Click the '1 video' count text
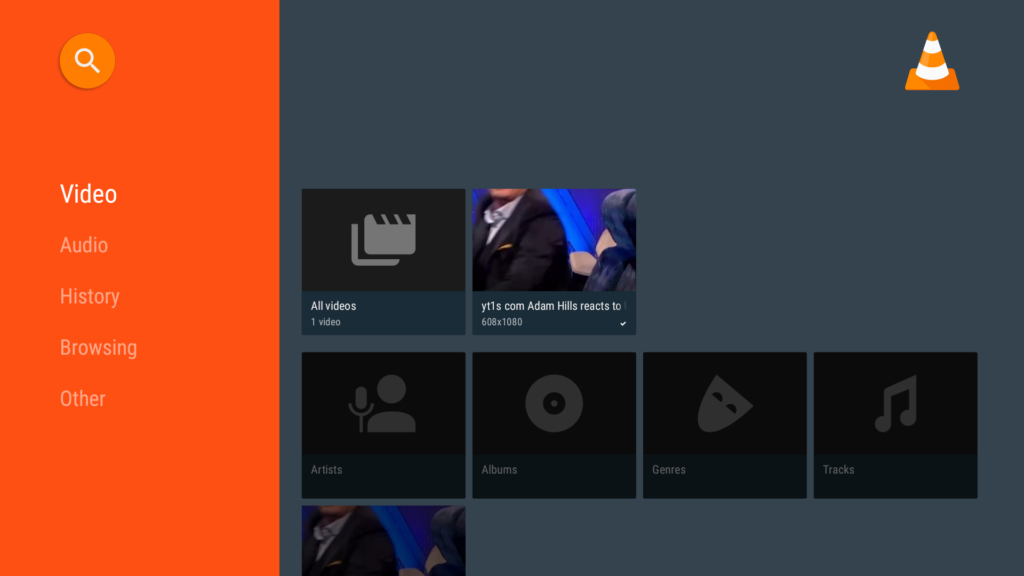 click(x=325, y=322)
